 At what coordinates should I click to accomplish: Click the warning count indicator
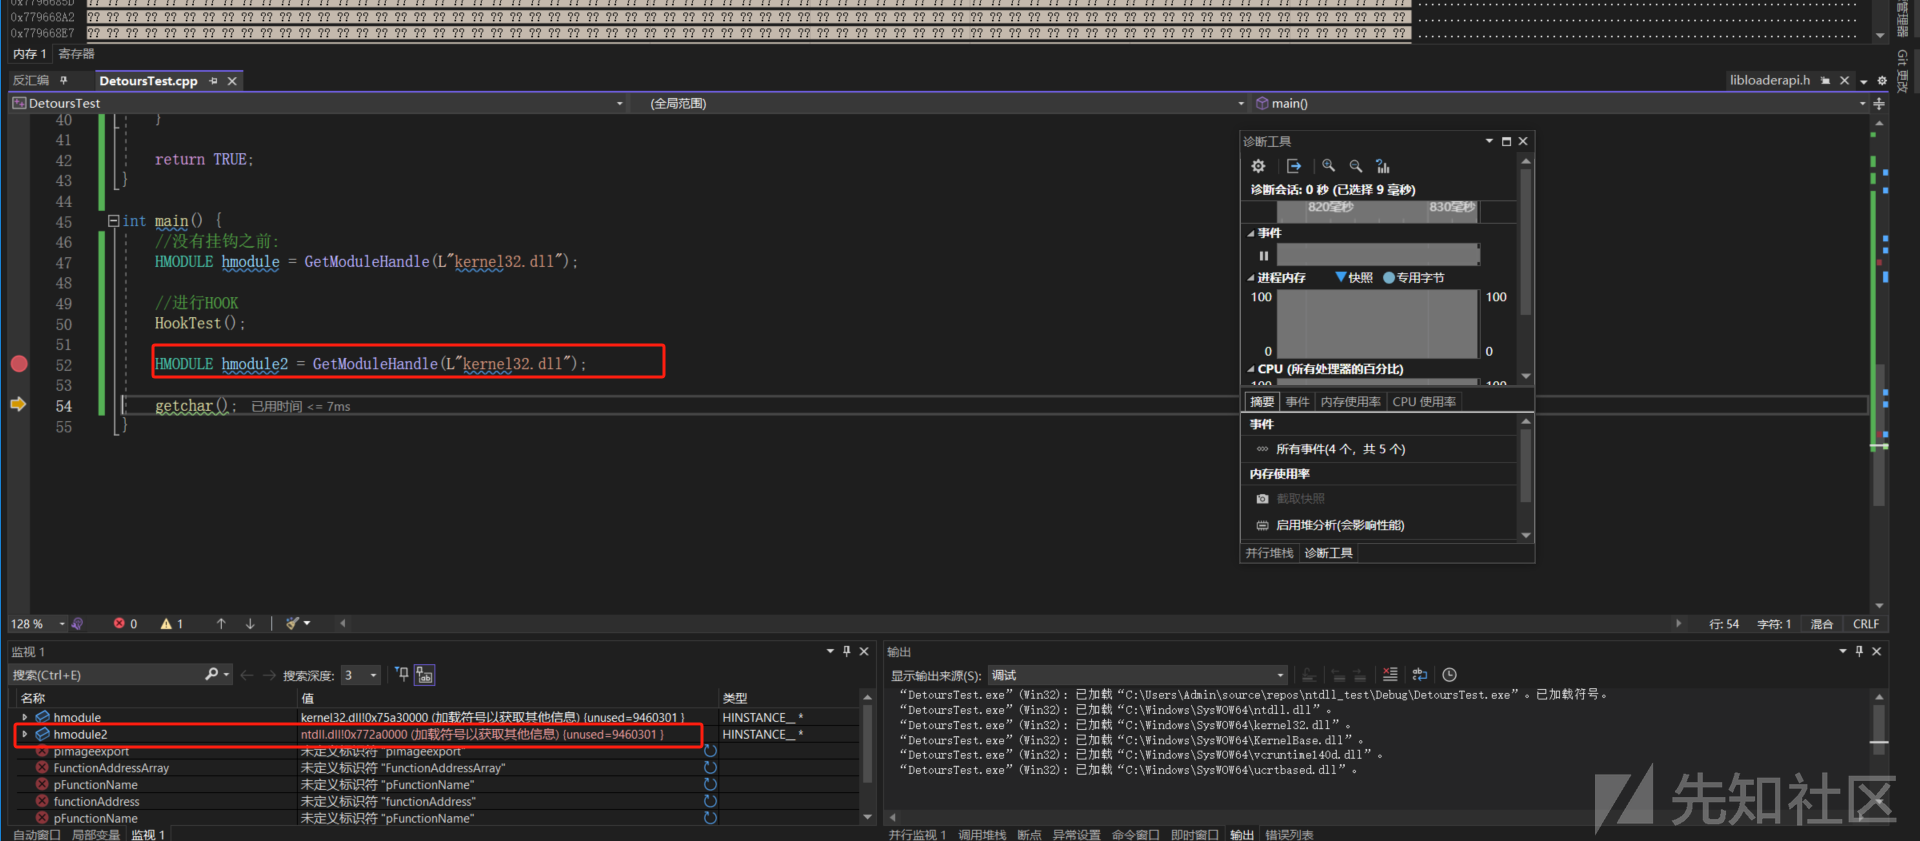(172, 624)
